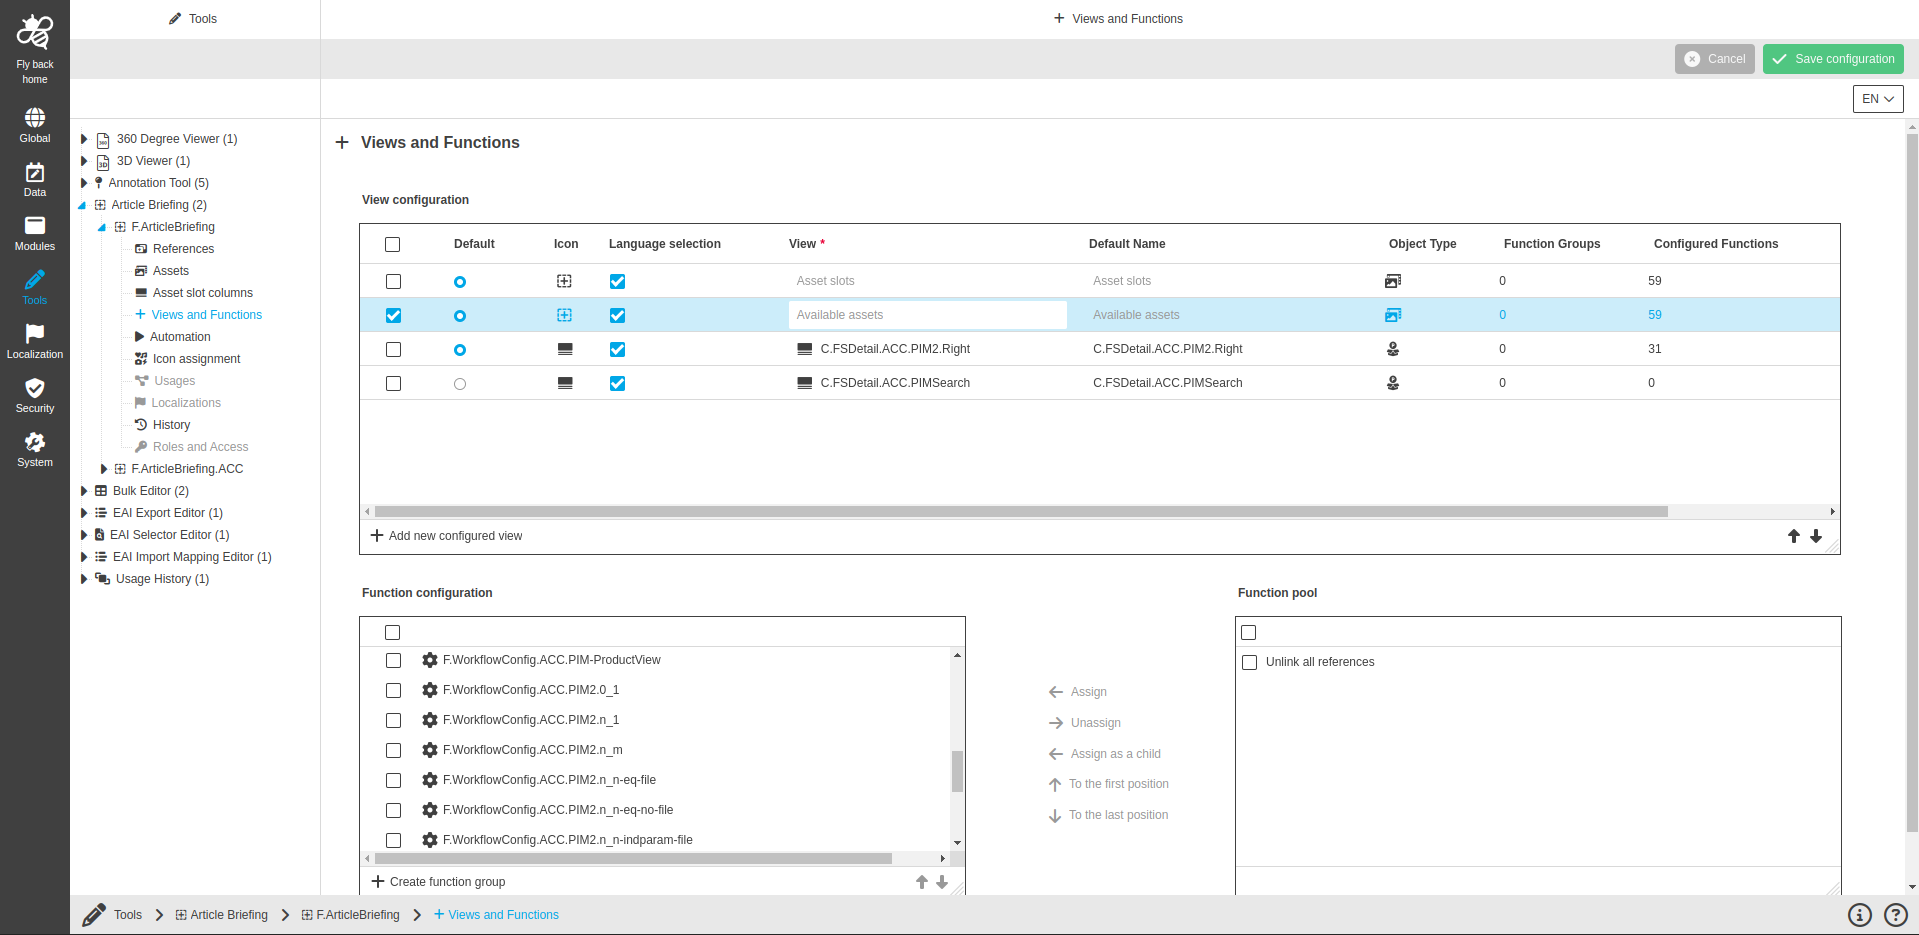This screenshot has height=935, width=1919.
Task: Expand the Bulk Editor tree node
Action: click(x=84, y=491)
